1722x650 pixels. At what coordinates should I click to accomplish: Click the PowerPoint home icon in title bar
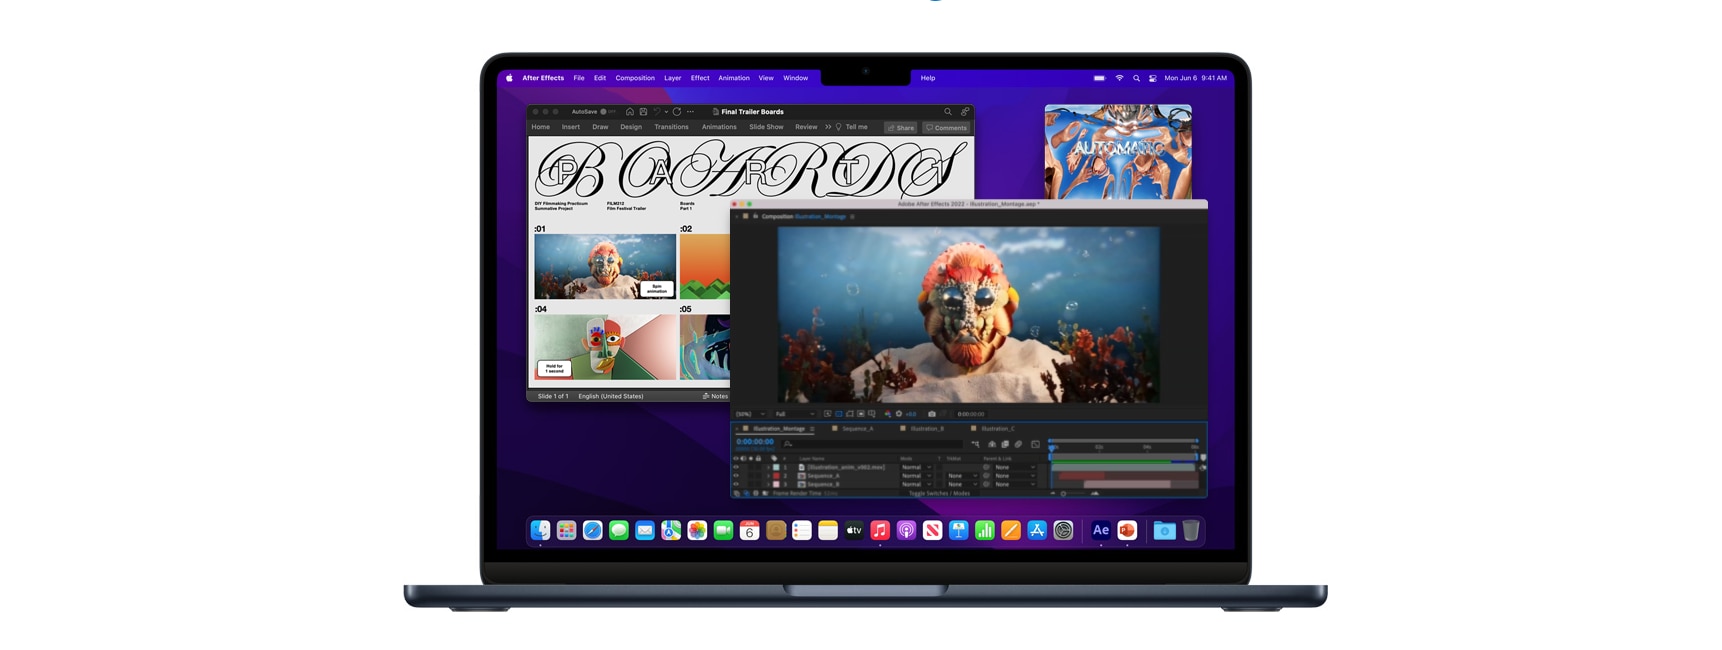pyautogui.click(x=630, y=112)
